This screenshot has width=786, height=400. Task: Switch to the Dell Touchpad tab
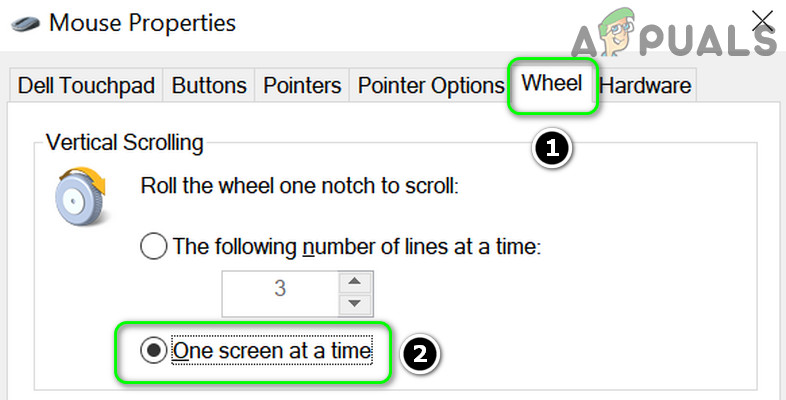tap(87, 86)
